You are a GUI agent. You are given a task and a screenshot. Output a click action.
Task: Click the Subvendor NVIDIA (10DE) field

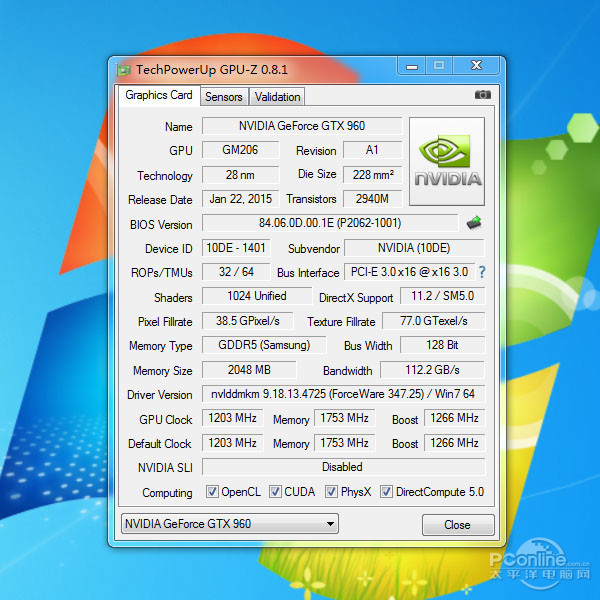click(414, 248)
